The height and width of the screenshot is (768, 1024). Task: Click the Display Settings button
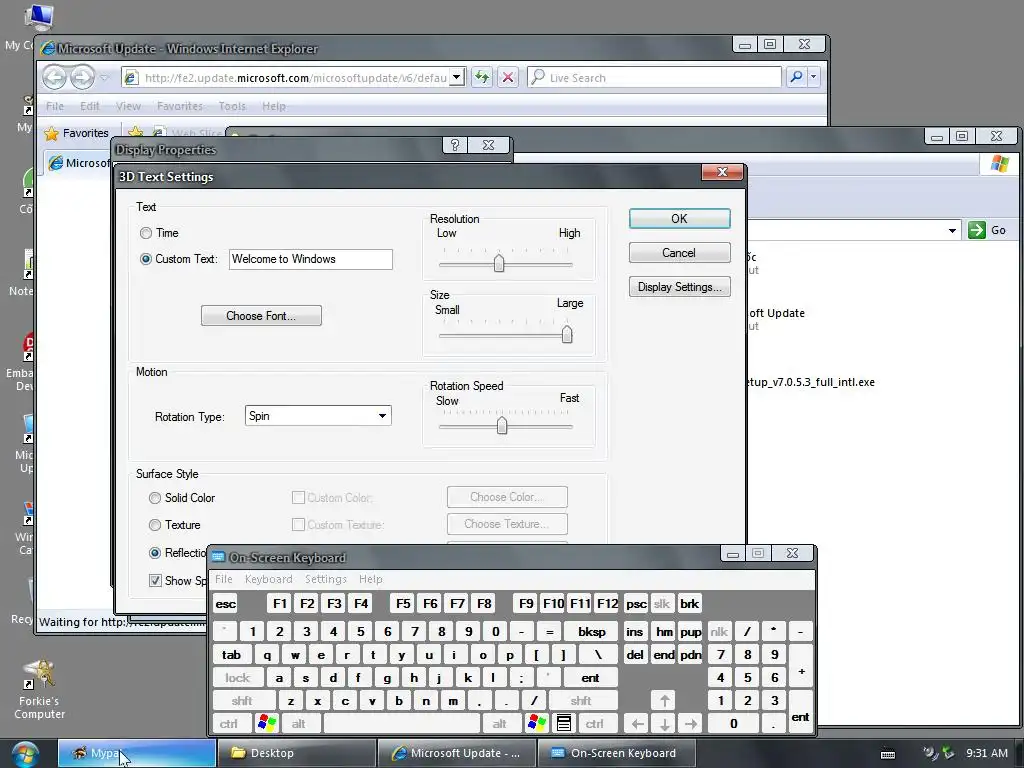[x=679, y=287]
